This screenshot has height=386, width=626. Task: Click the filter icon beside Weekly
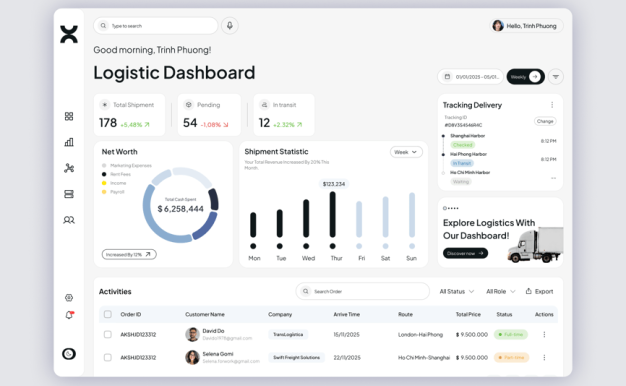(x=555, y=77)
